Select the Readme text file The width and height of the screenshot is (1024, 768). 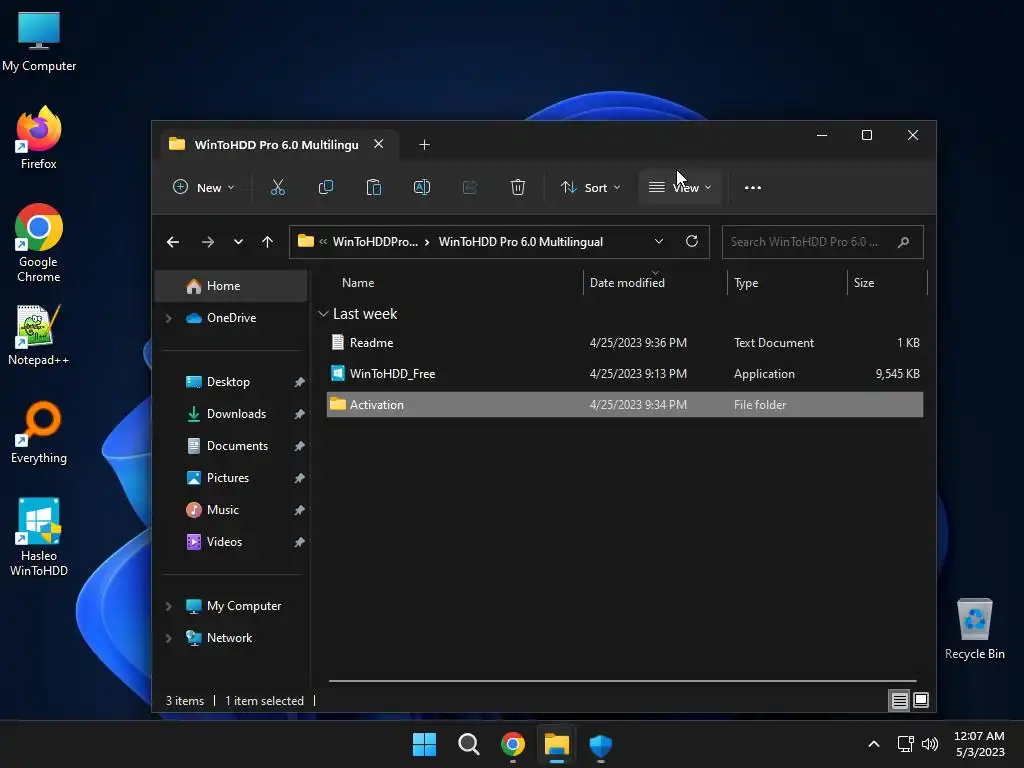tap(624, 343)
